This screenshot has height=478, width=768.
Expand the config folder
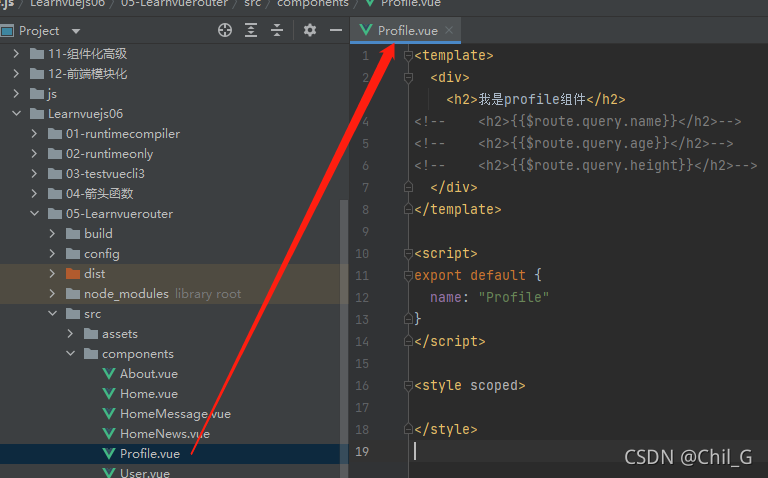click(x=52, y=254)
